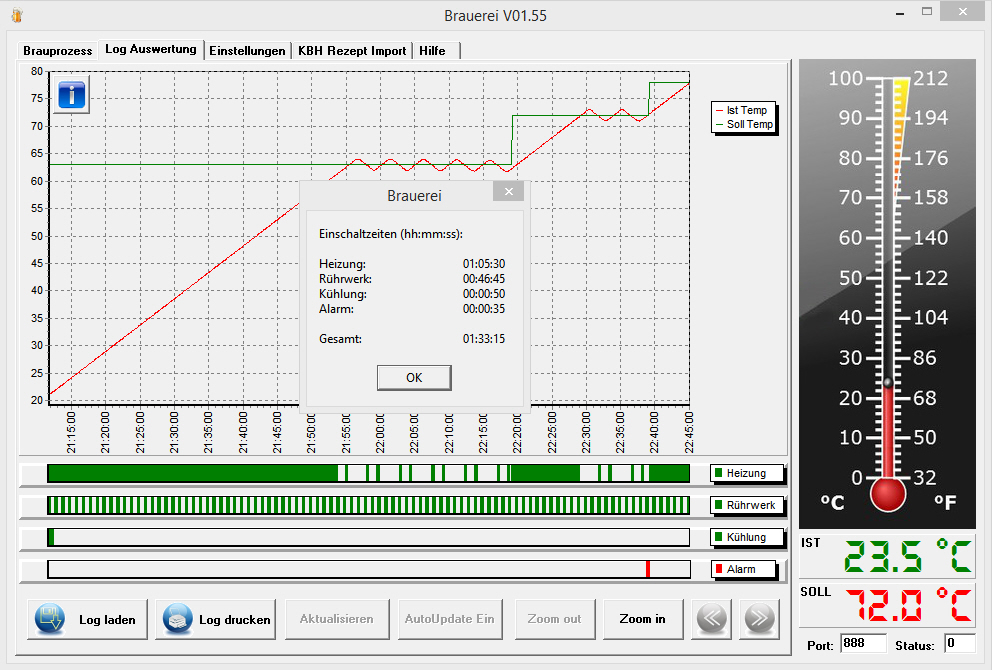Click the thermometer bulb graphic

887,493
